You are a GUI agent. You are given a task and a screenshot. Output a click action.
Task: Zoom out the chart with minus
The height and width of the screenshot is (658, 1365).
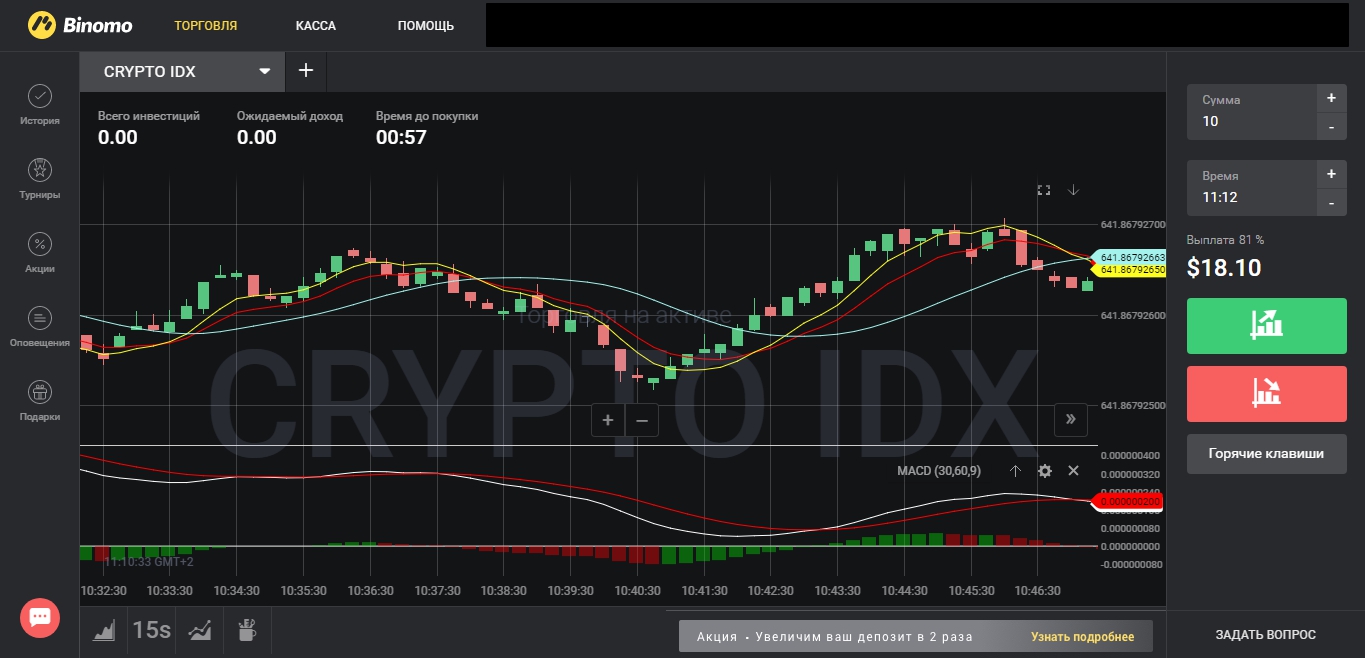point(642,420)
